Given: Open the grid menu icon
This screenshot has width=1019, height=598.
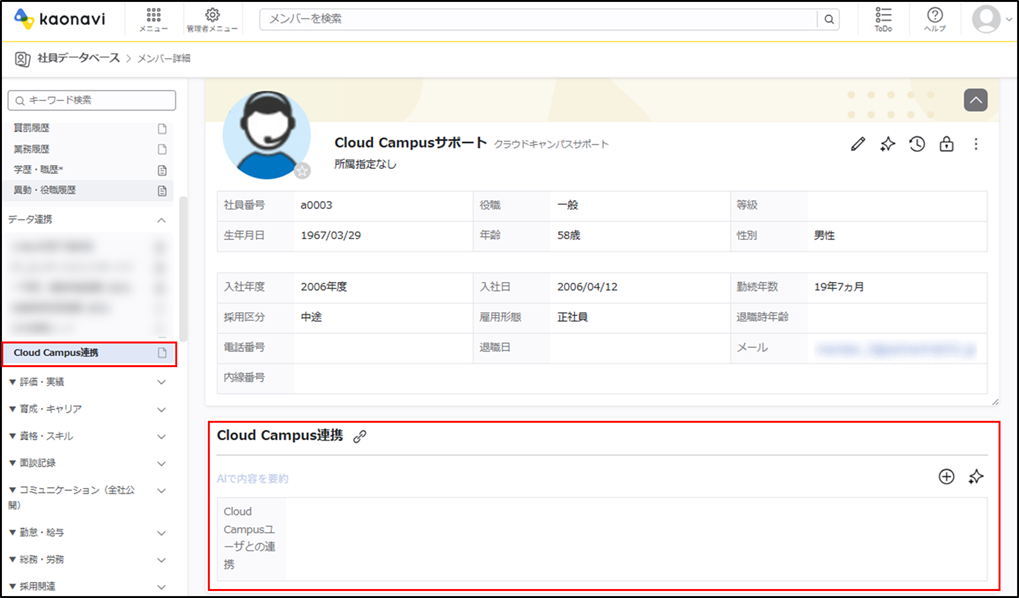Looking at the screenshot, I should click(x=153, y=20).
